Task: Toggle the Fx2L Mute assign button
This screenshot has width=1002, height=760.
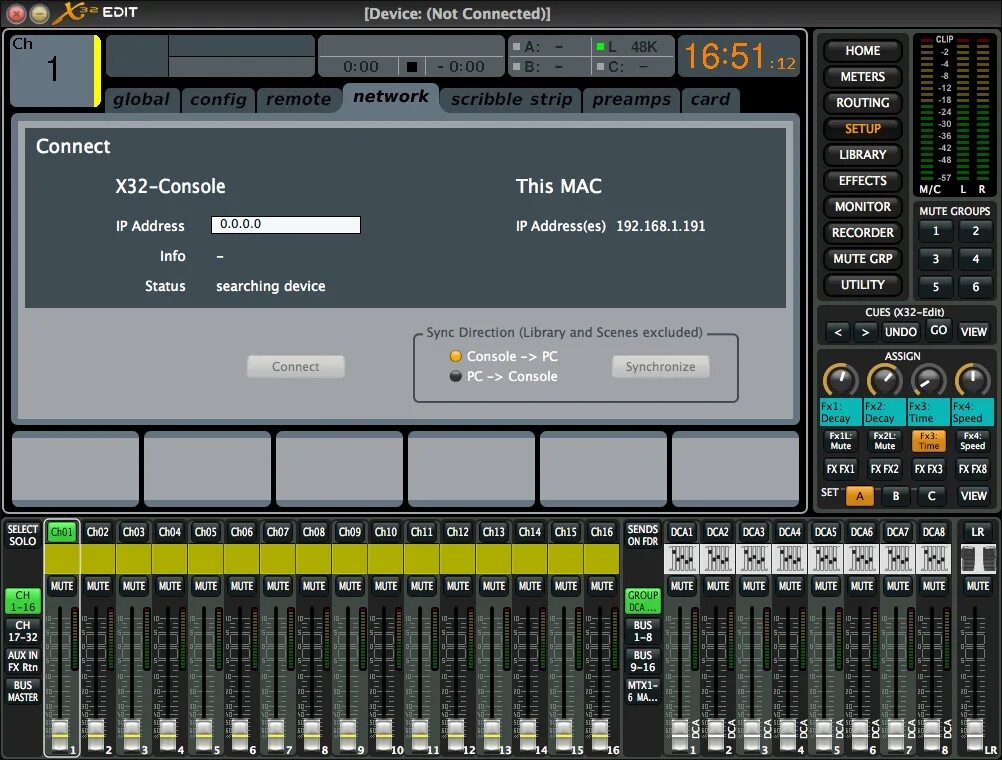Action: click(x=884, y=441)
